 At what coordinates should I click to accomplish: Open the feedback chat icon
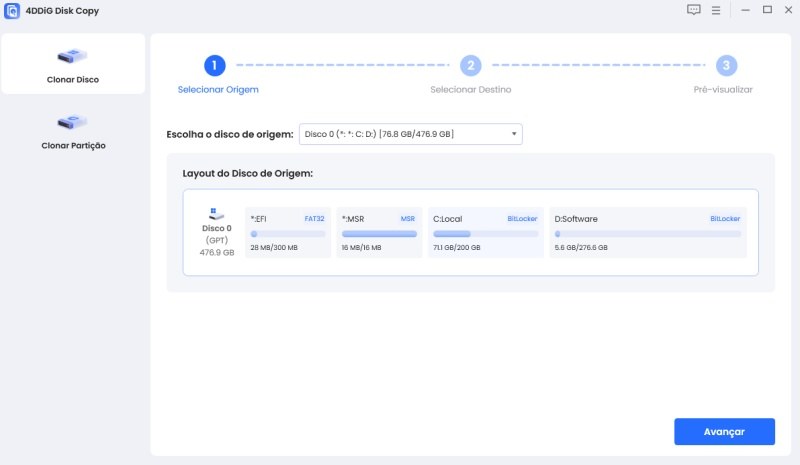click(694, 10)
